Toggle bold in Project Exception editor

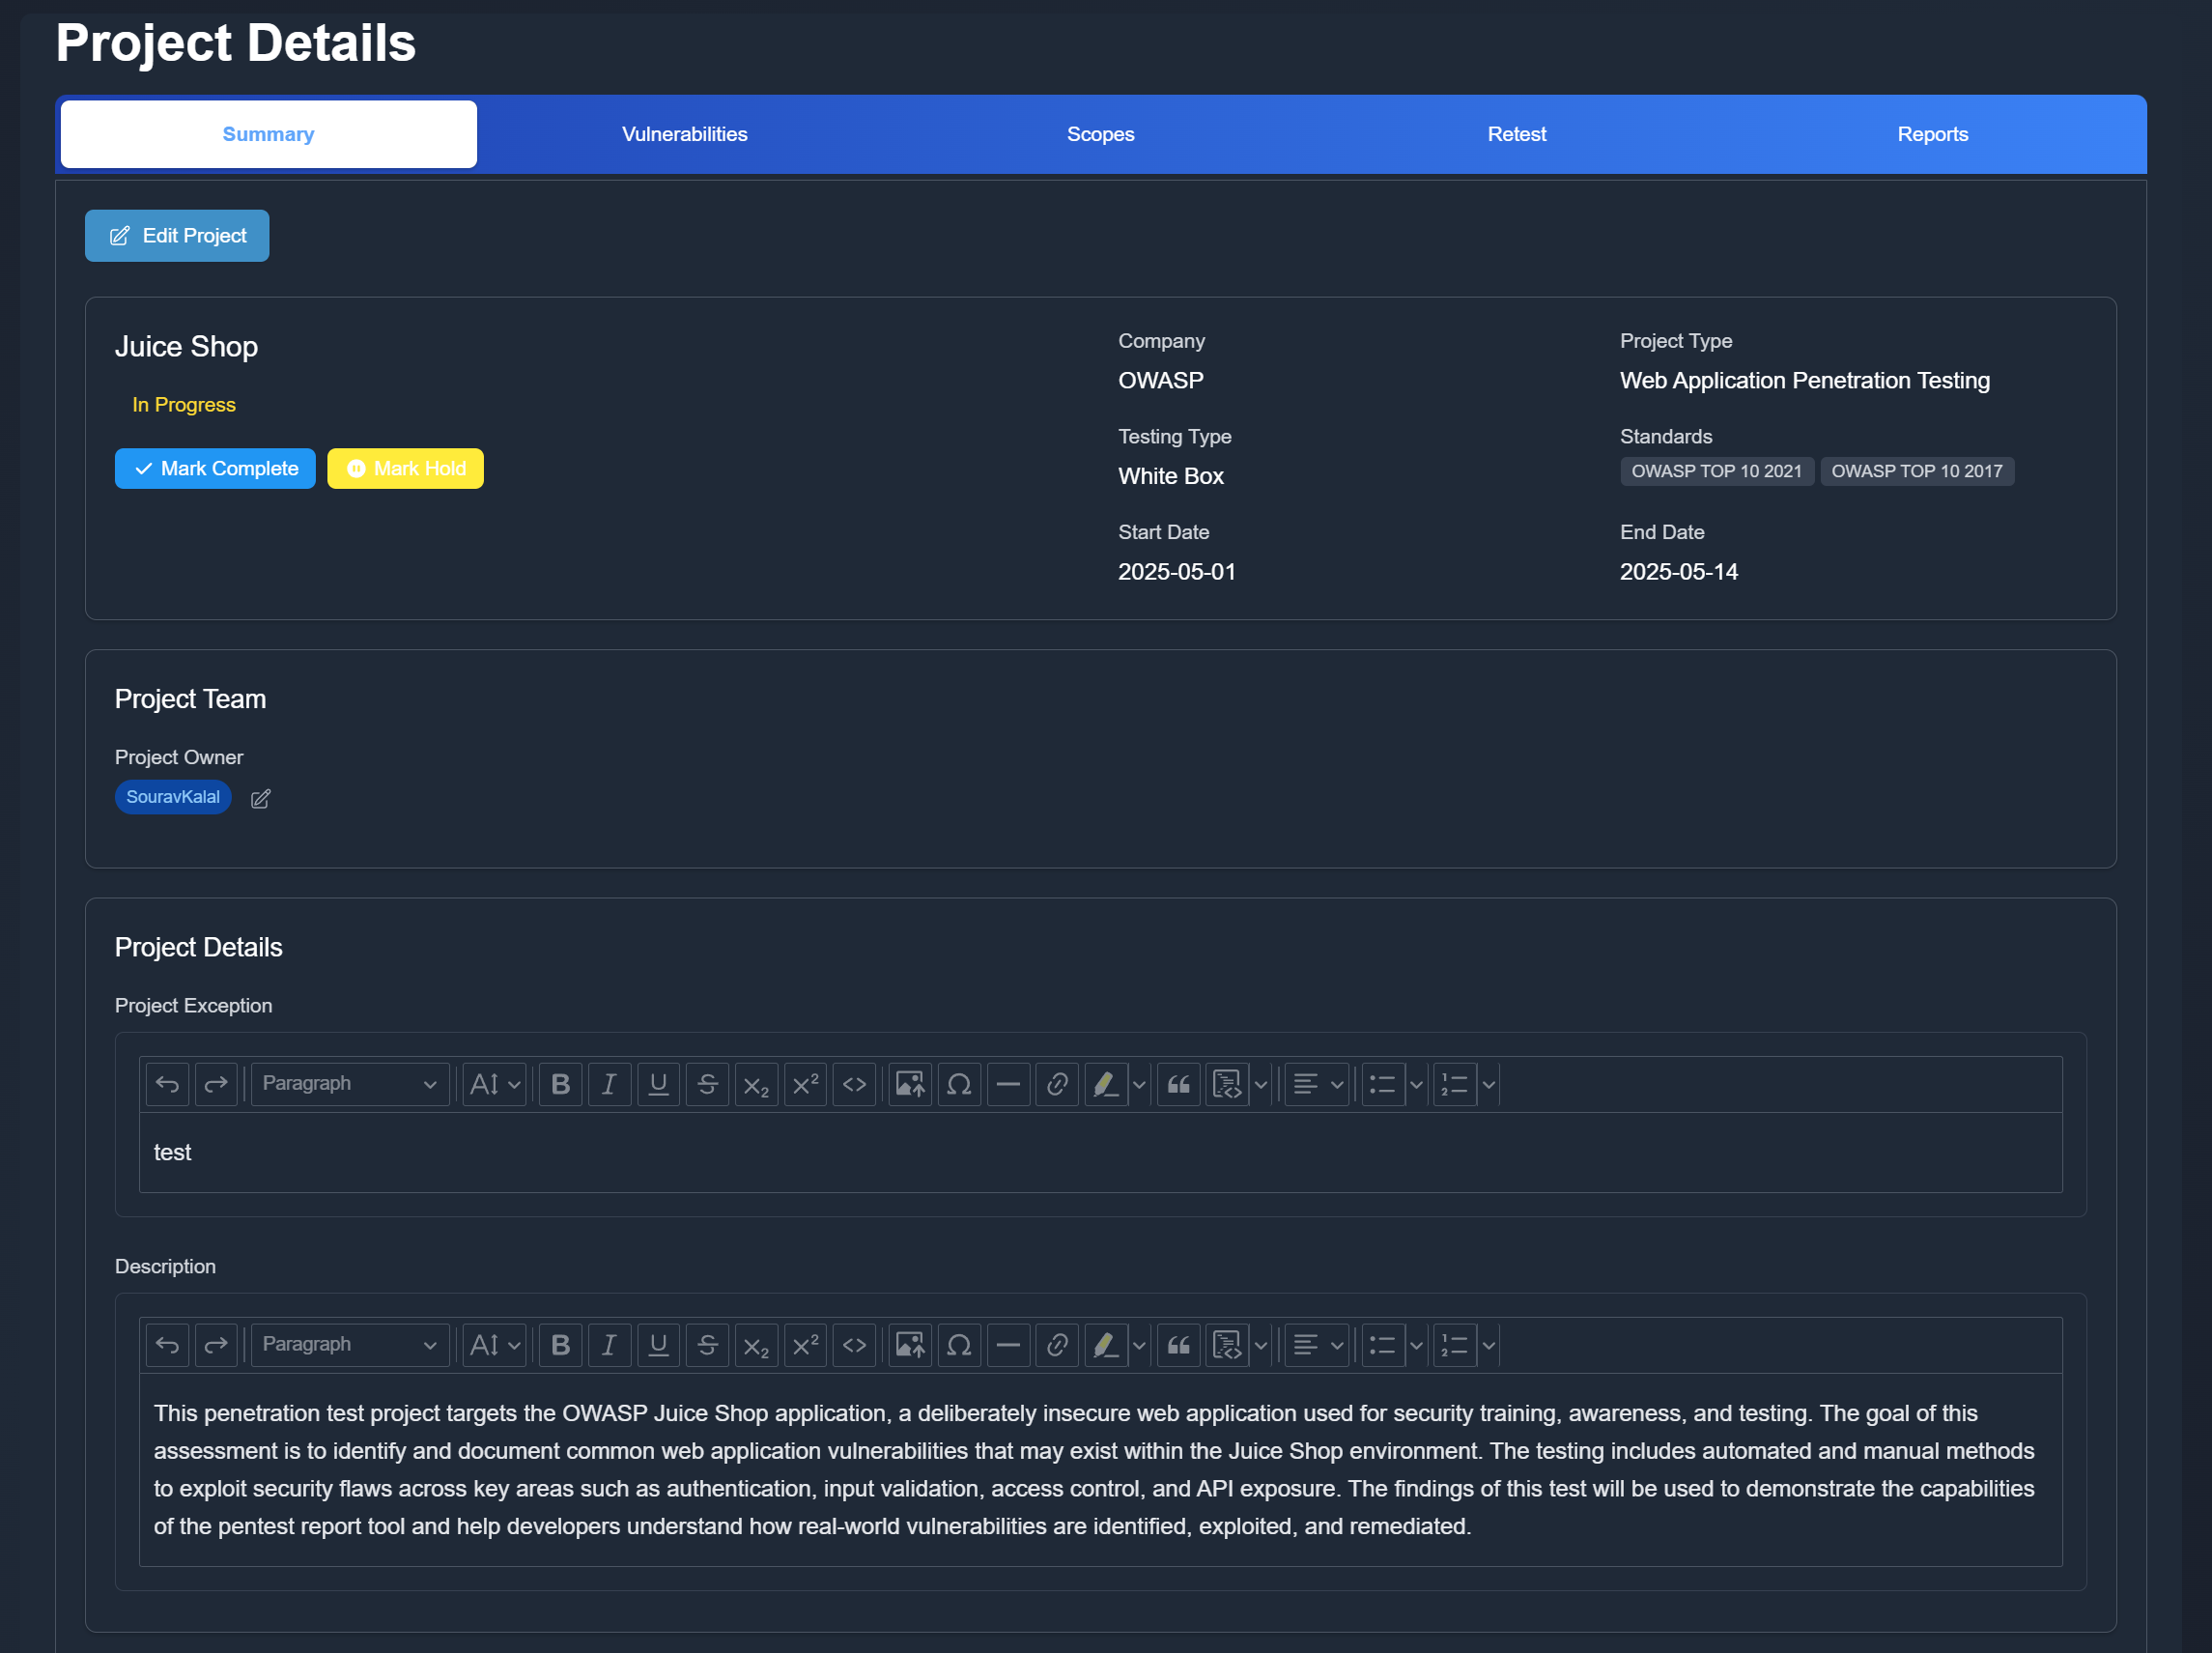click(x=560, y=1084)
